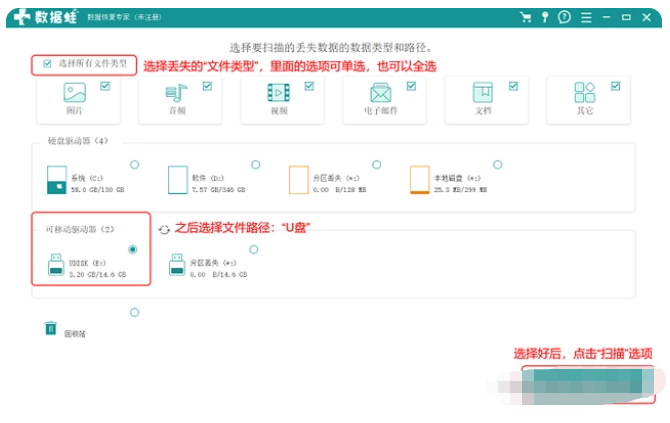Select the 回收站 recycle bin radio button

pyautogui.click(x=135, y=312)
